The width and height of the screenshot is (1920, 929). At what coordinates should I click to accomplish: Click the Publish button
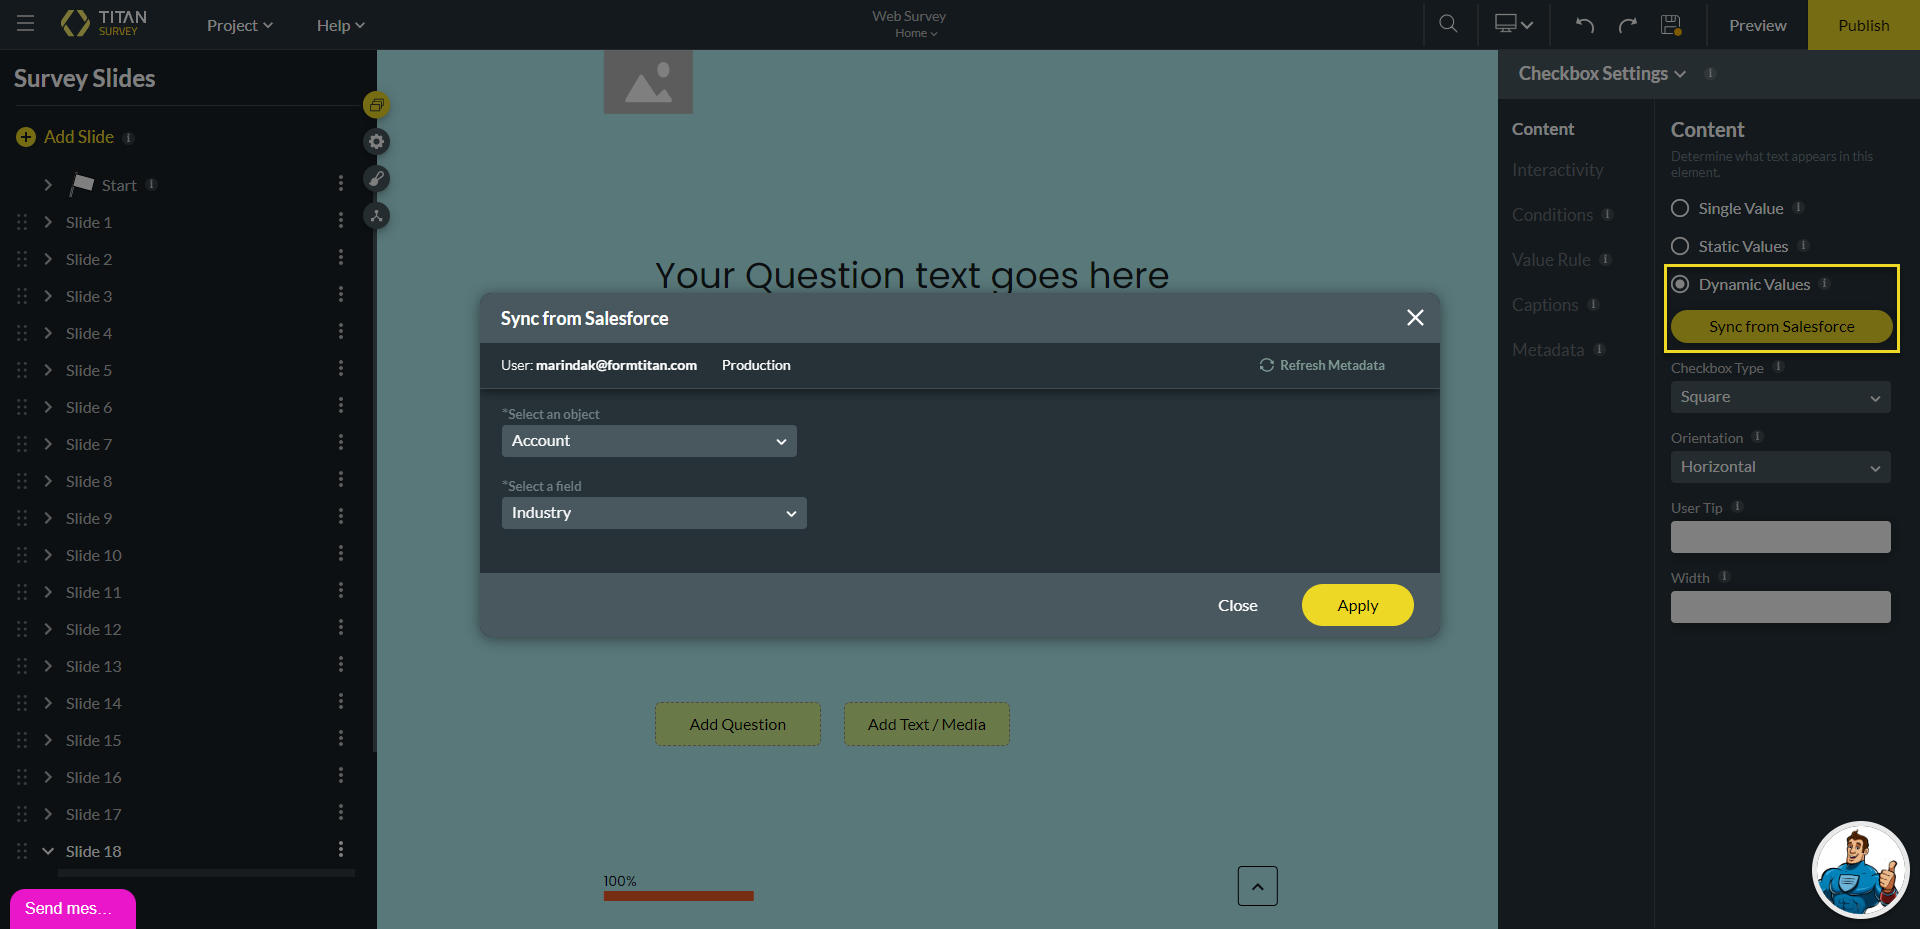(1863, 25)
